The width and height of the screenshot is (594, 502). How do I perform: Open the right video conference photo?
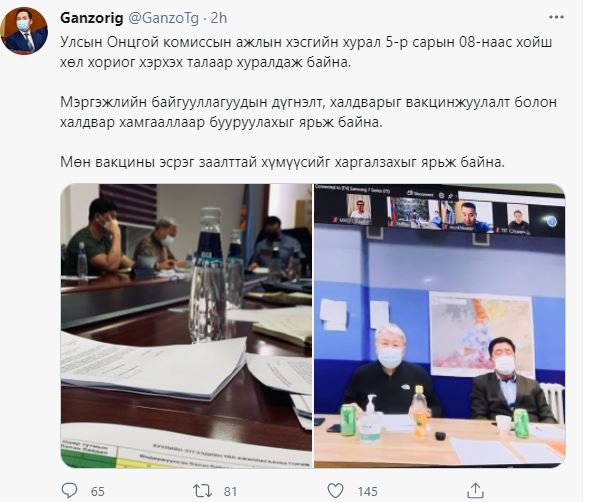click(439, 326)
